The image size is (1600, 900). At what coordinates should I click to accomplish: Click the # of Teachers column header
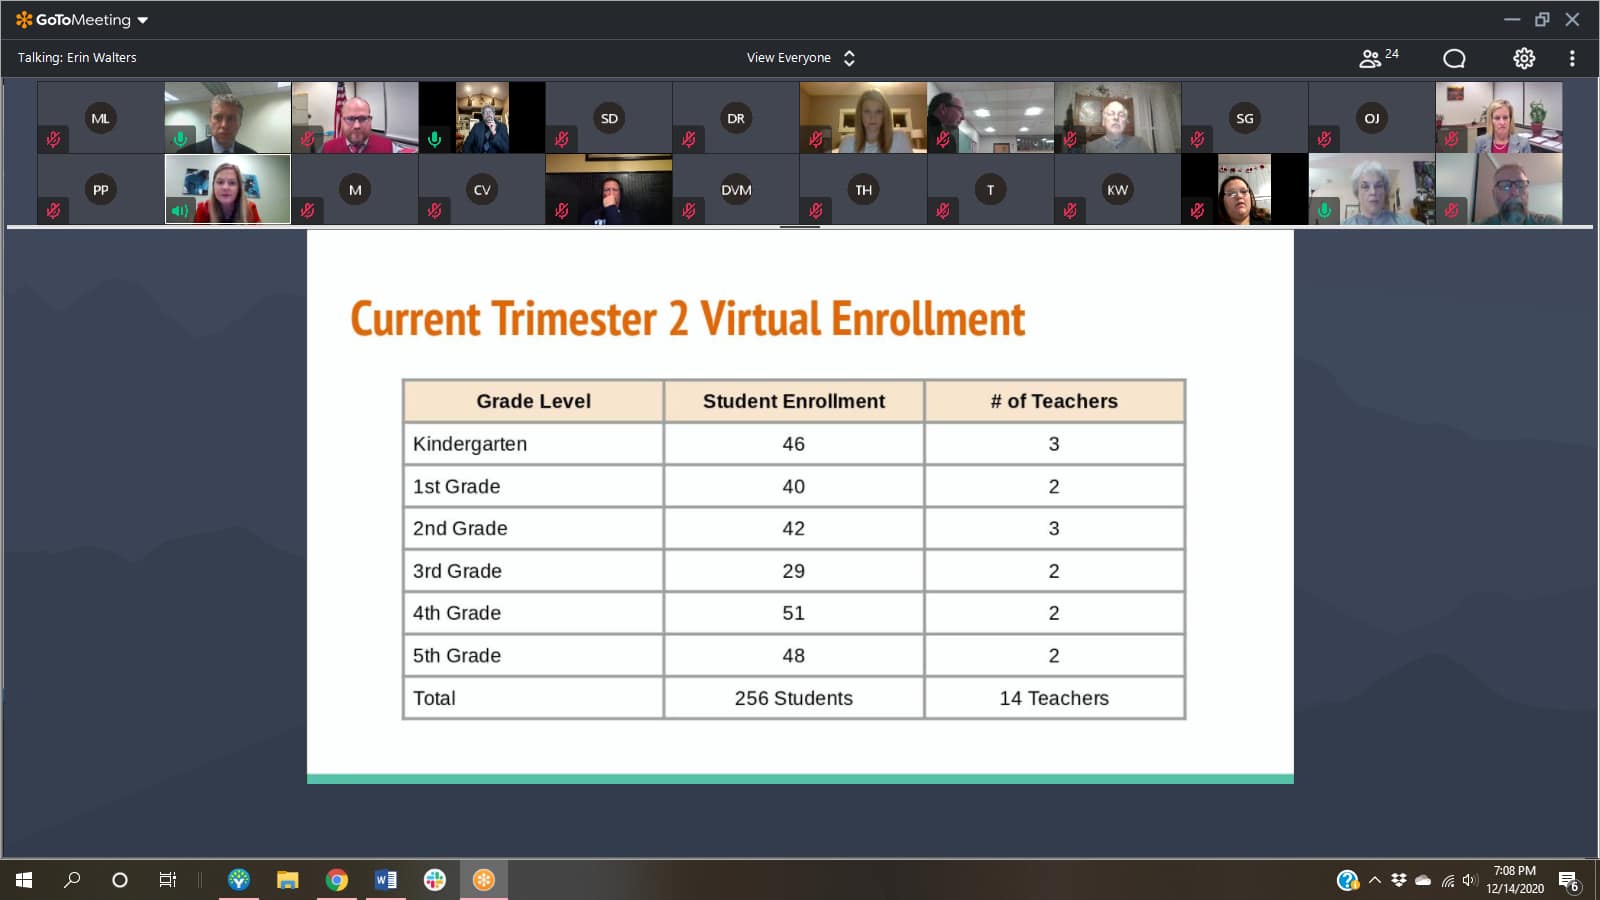[1054, 401]
